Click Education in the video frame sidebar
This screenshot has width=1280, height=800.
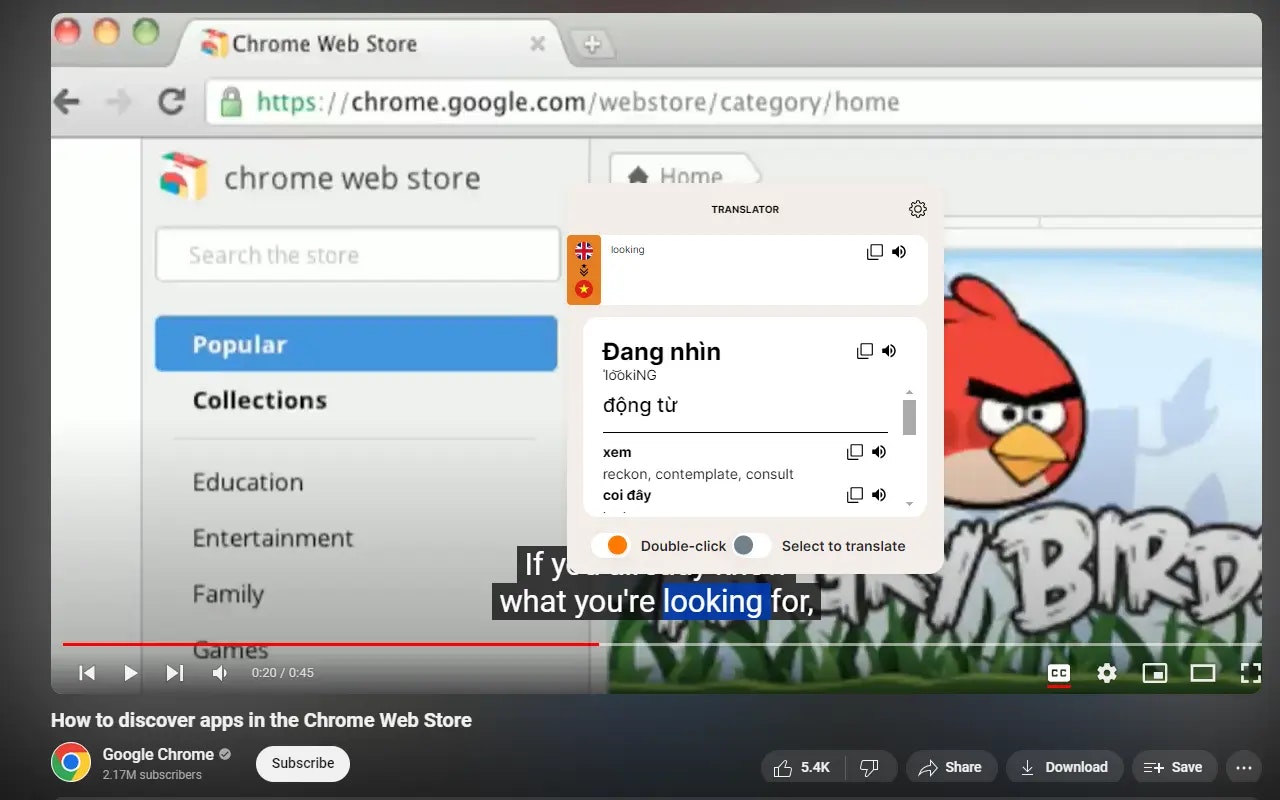248,482
